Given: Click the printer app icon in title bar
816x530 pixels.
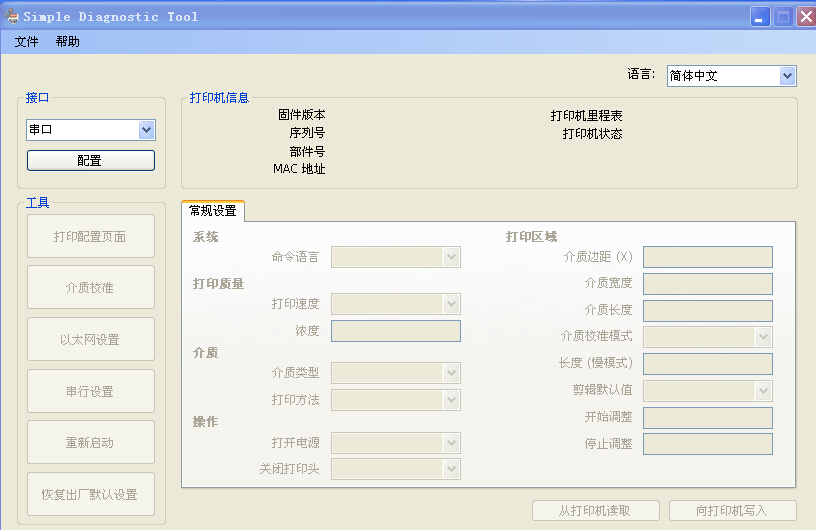Looking at the screenshot, I should pos(13,16).
